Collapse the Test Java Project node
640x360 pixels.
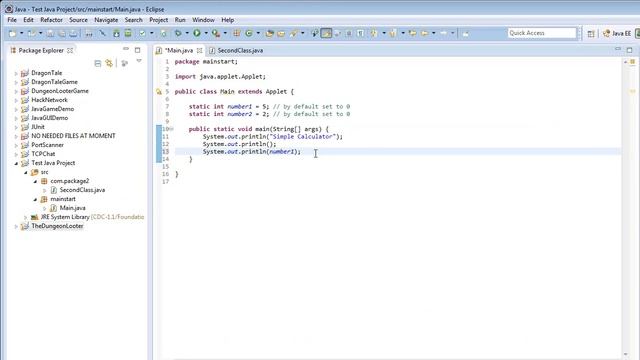(16, 163)
